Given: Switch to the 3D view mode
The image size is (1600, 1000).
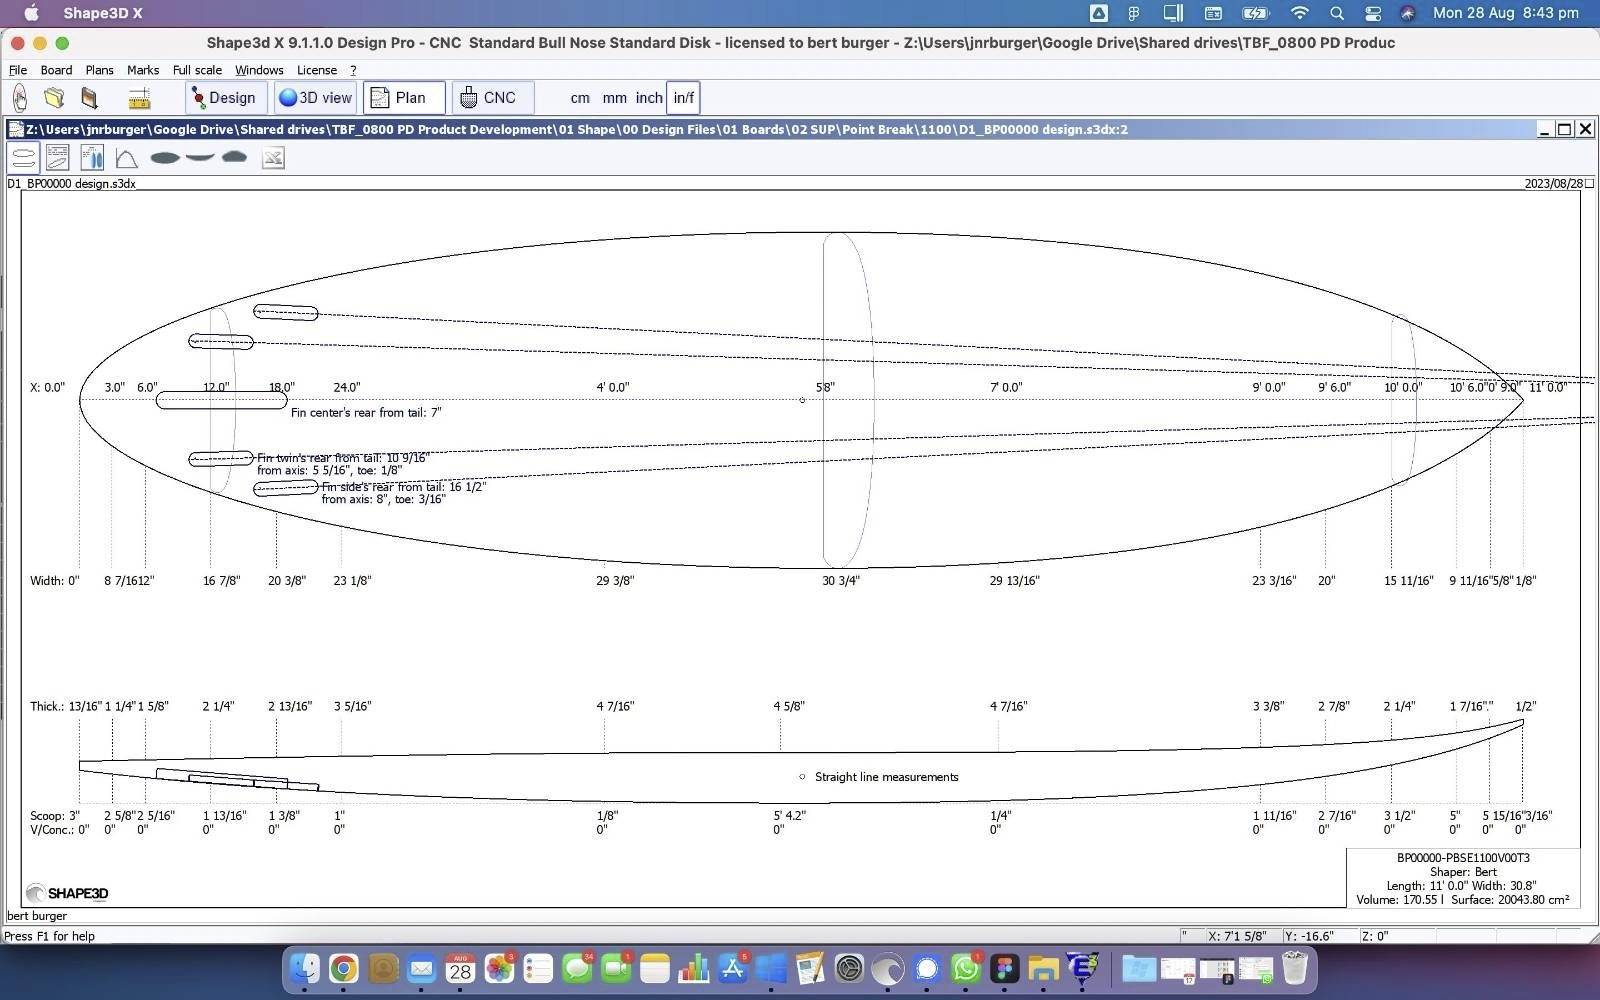Looking at the screenshot, I should 315,98.
